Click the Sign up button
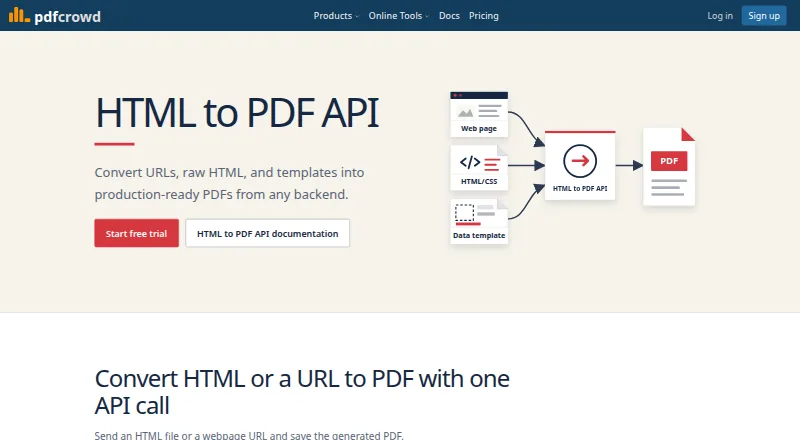 coord(764,16)
